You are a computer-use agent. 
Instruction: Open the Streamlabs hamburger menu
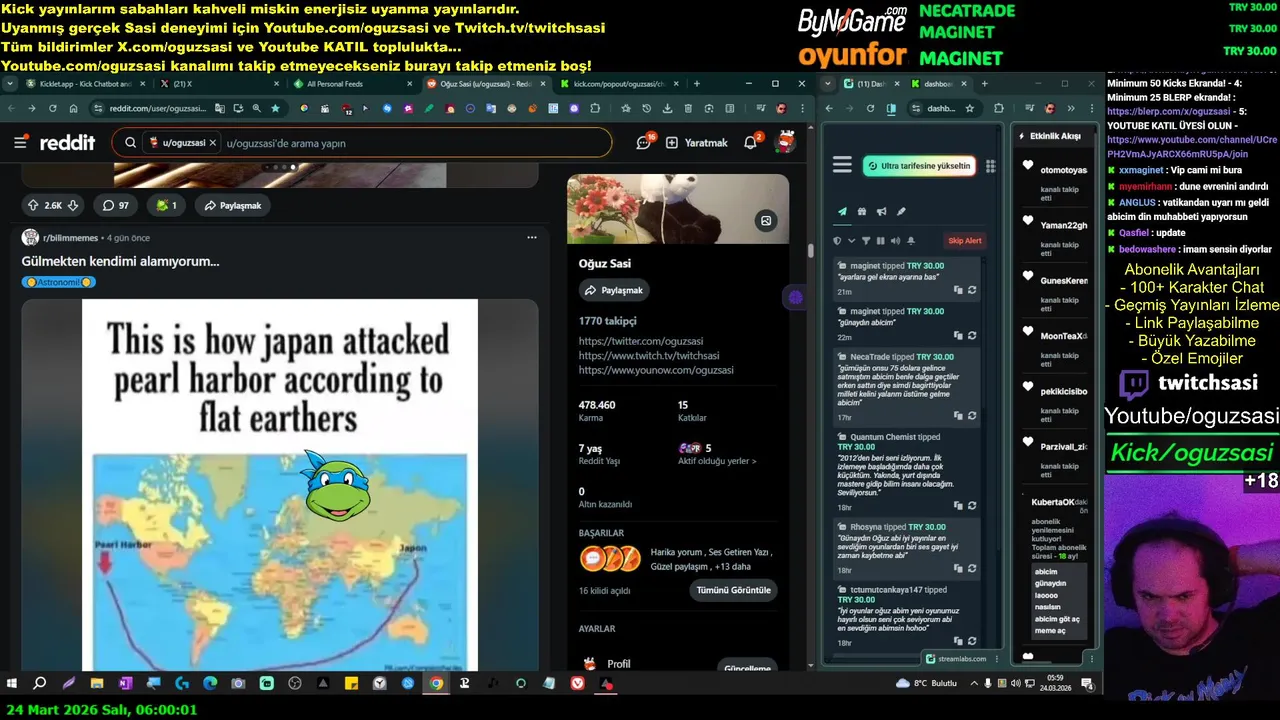(x=842, y=165)
